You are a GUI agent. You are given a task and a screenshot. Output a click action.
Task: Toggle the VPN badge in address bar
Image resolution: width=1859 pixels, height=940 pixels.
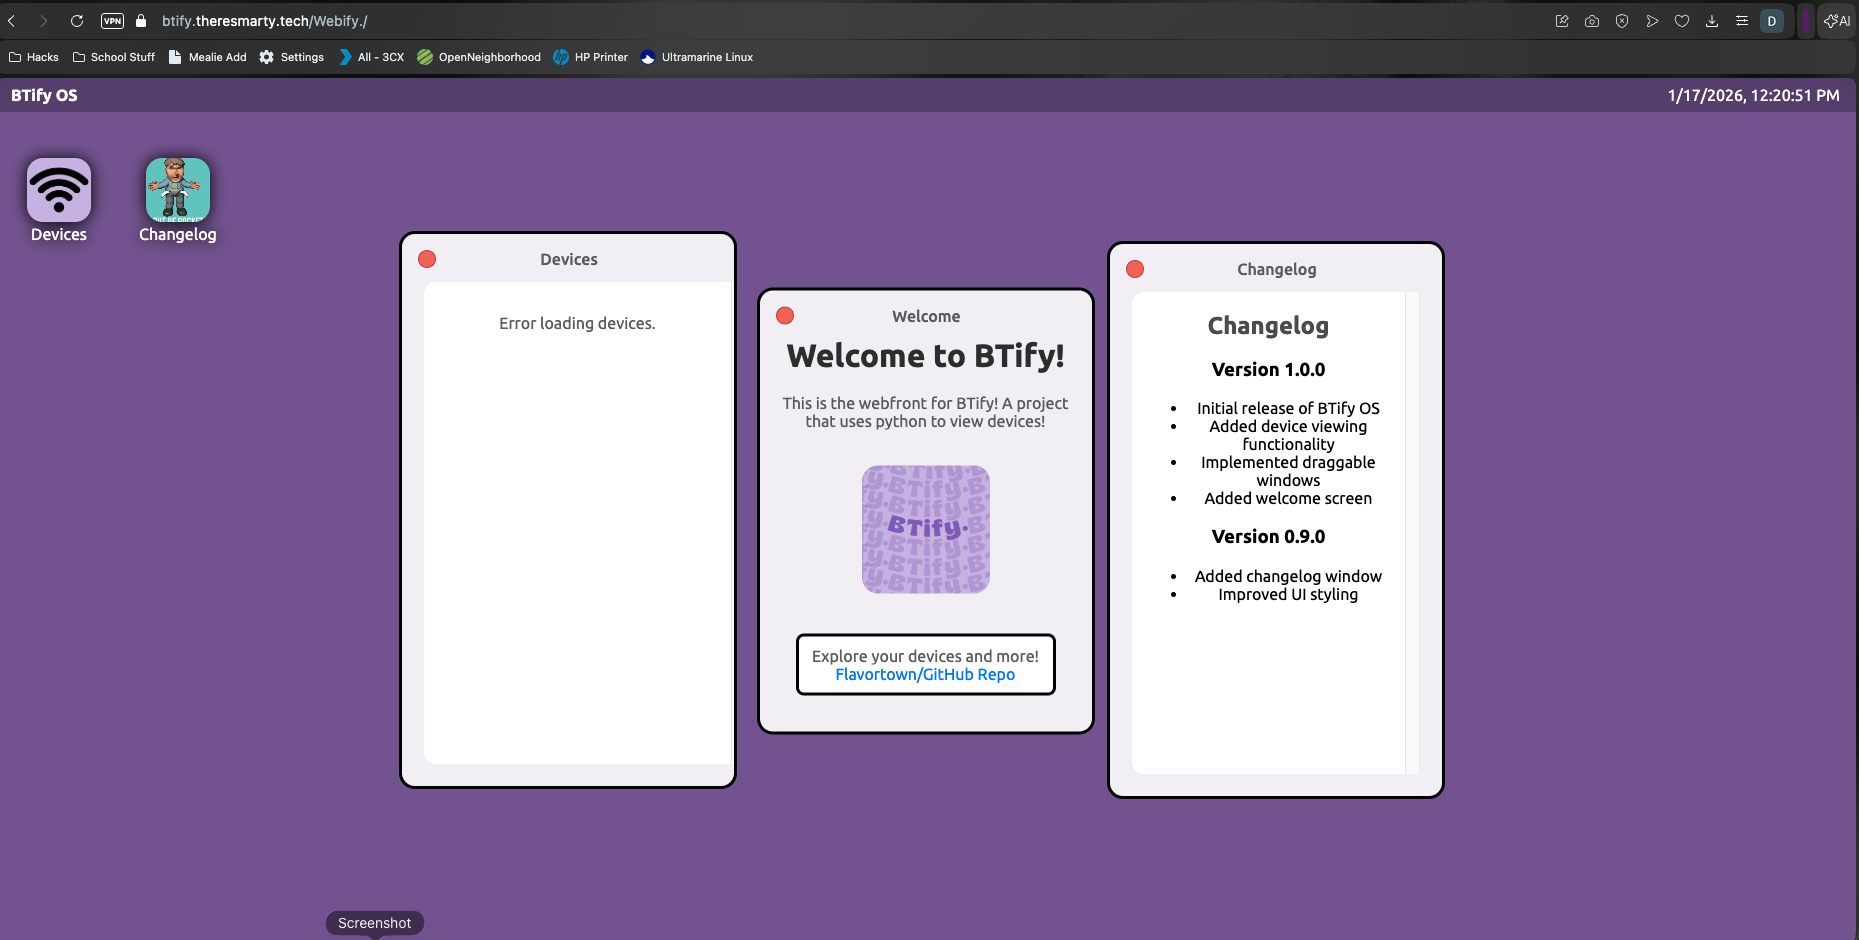(112, 21)
